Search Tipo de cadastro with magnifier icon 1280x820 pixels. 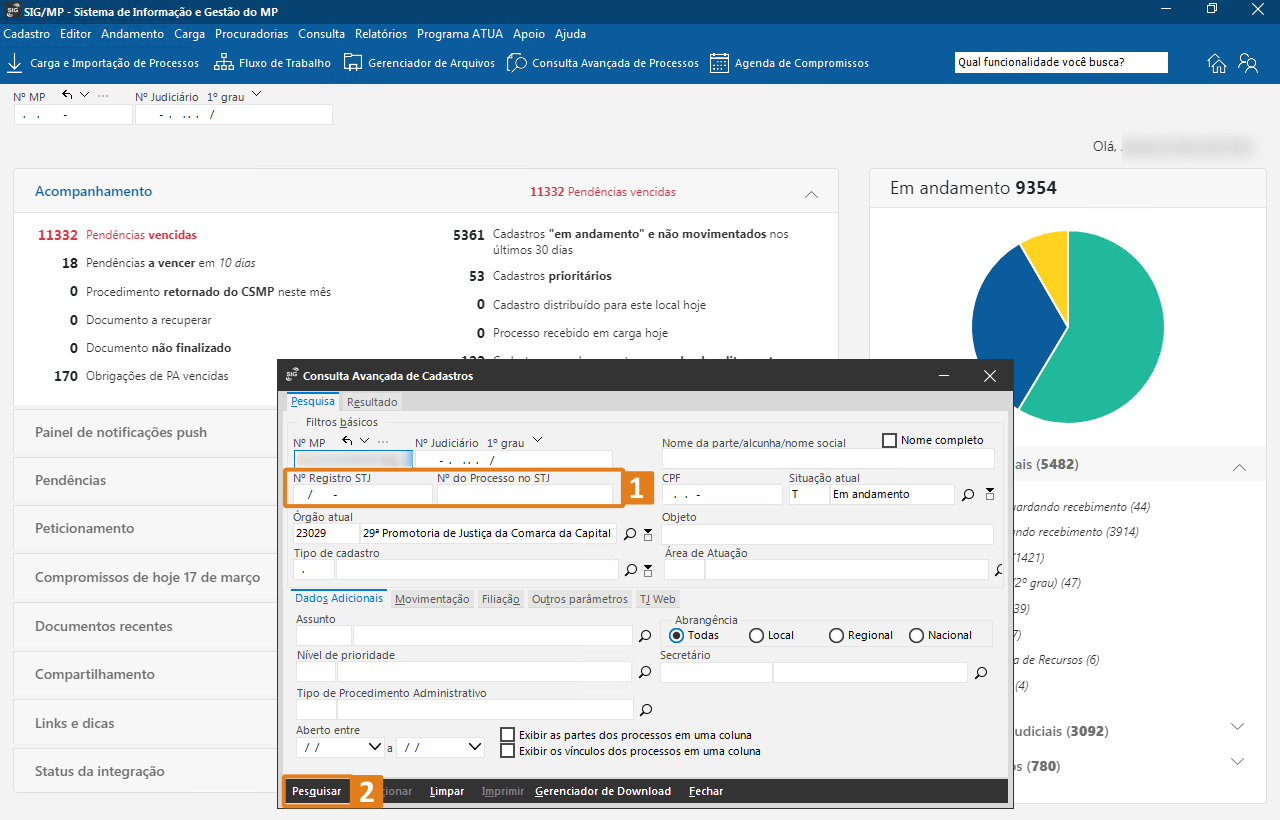[x=630, y=570]
